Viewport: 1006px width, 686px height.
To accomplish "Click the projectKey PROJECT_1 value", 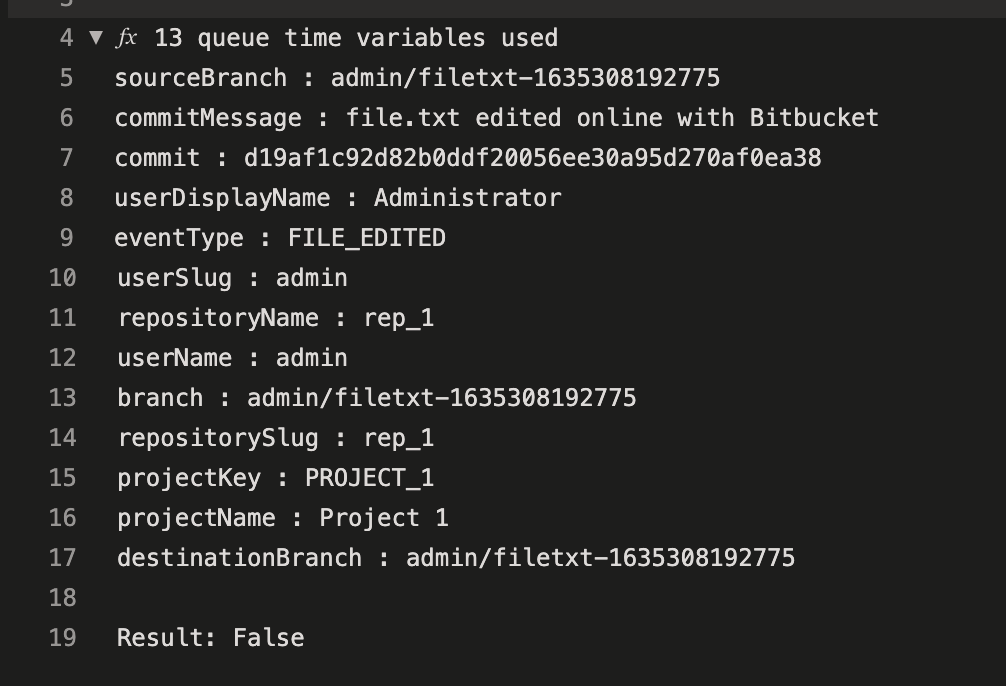I will coord(369,478).
